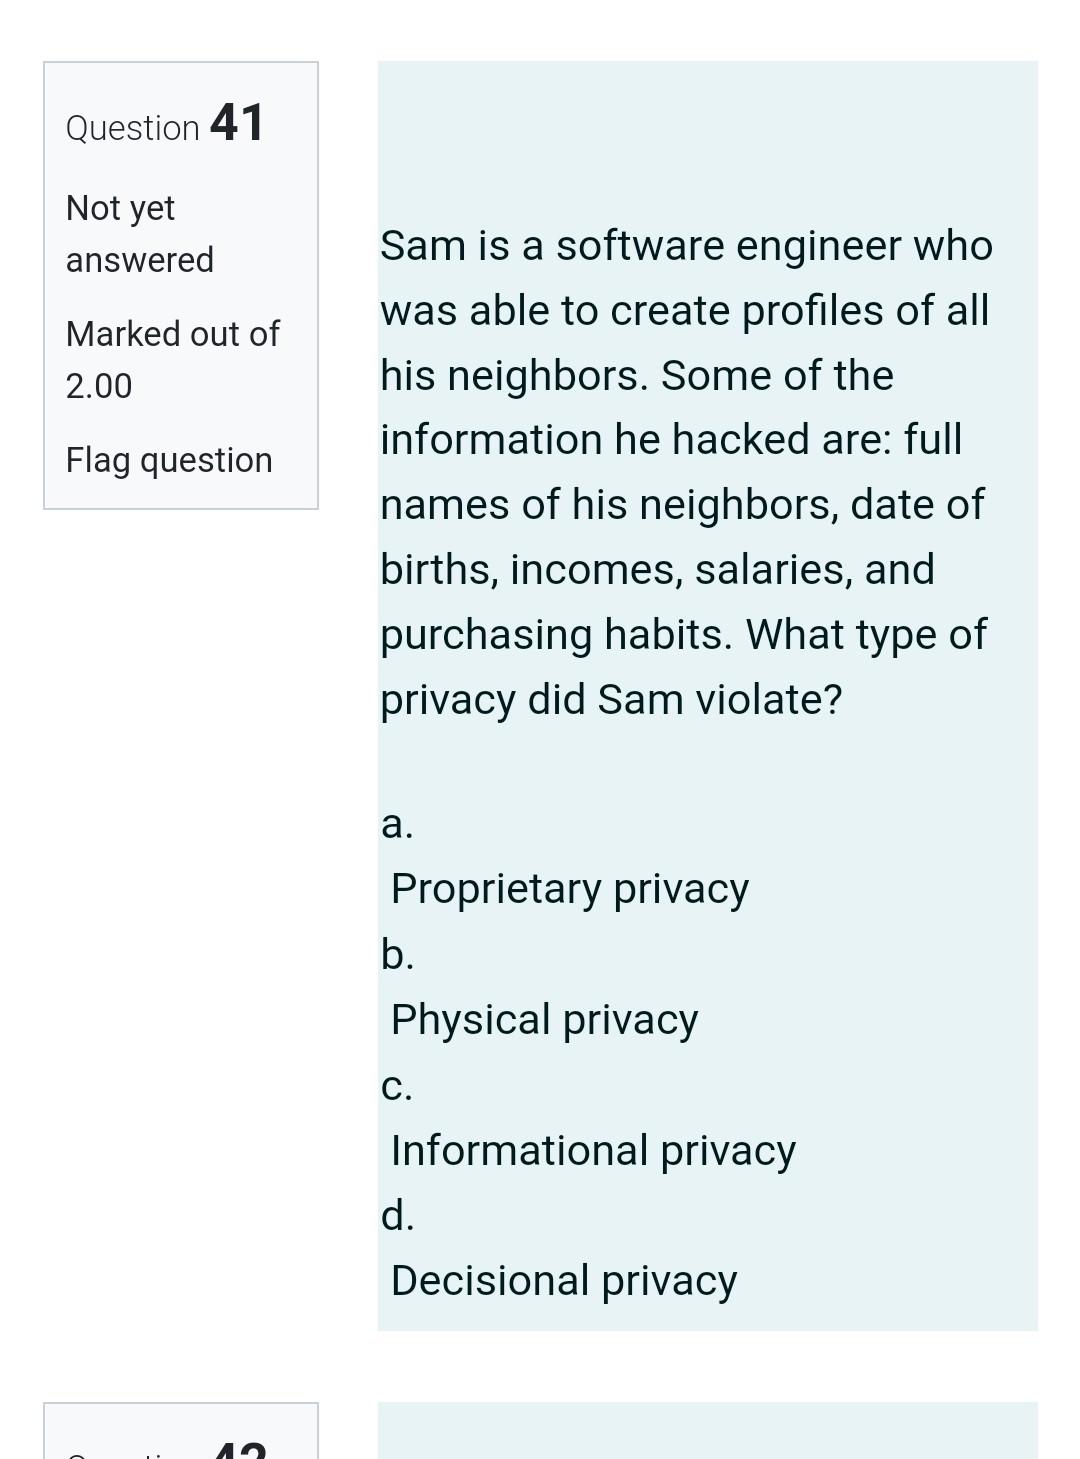Click the option letter 'c.'
Image resolution: width=1080 pixels, height=1459 pixels.
click(x=397, y=1088)
